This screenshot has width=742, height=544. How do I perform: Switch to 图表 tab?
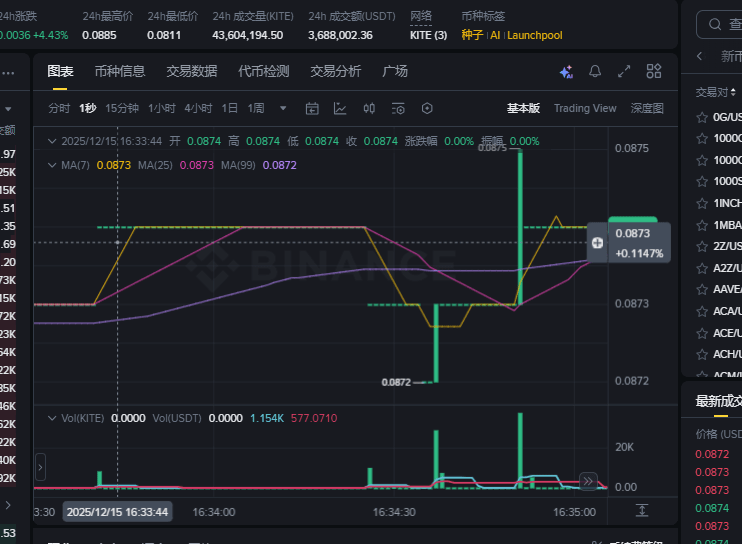60,71
